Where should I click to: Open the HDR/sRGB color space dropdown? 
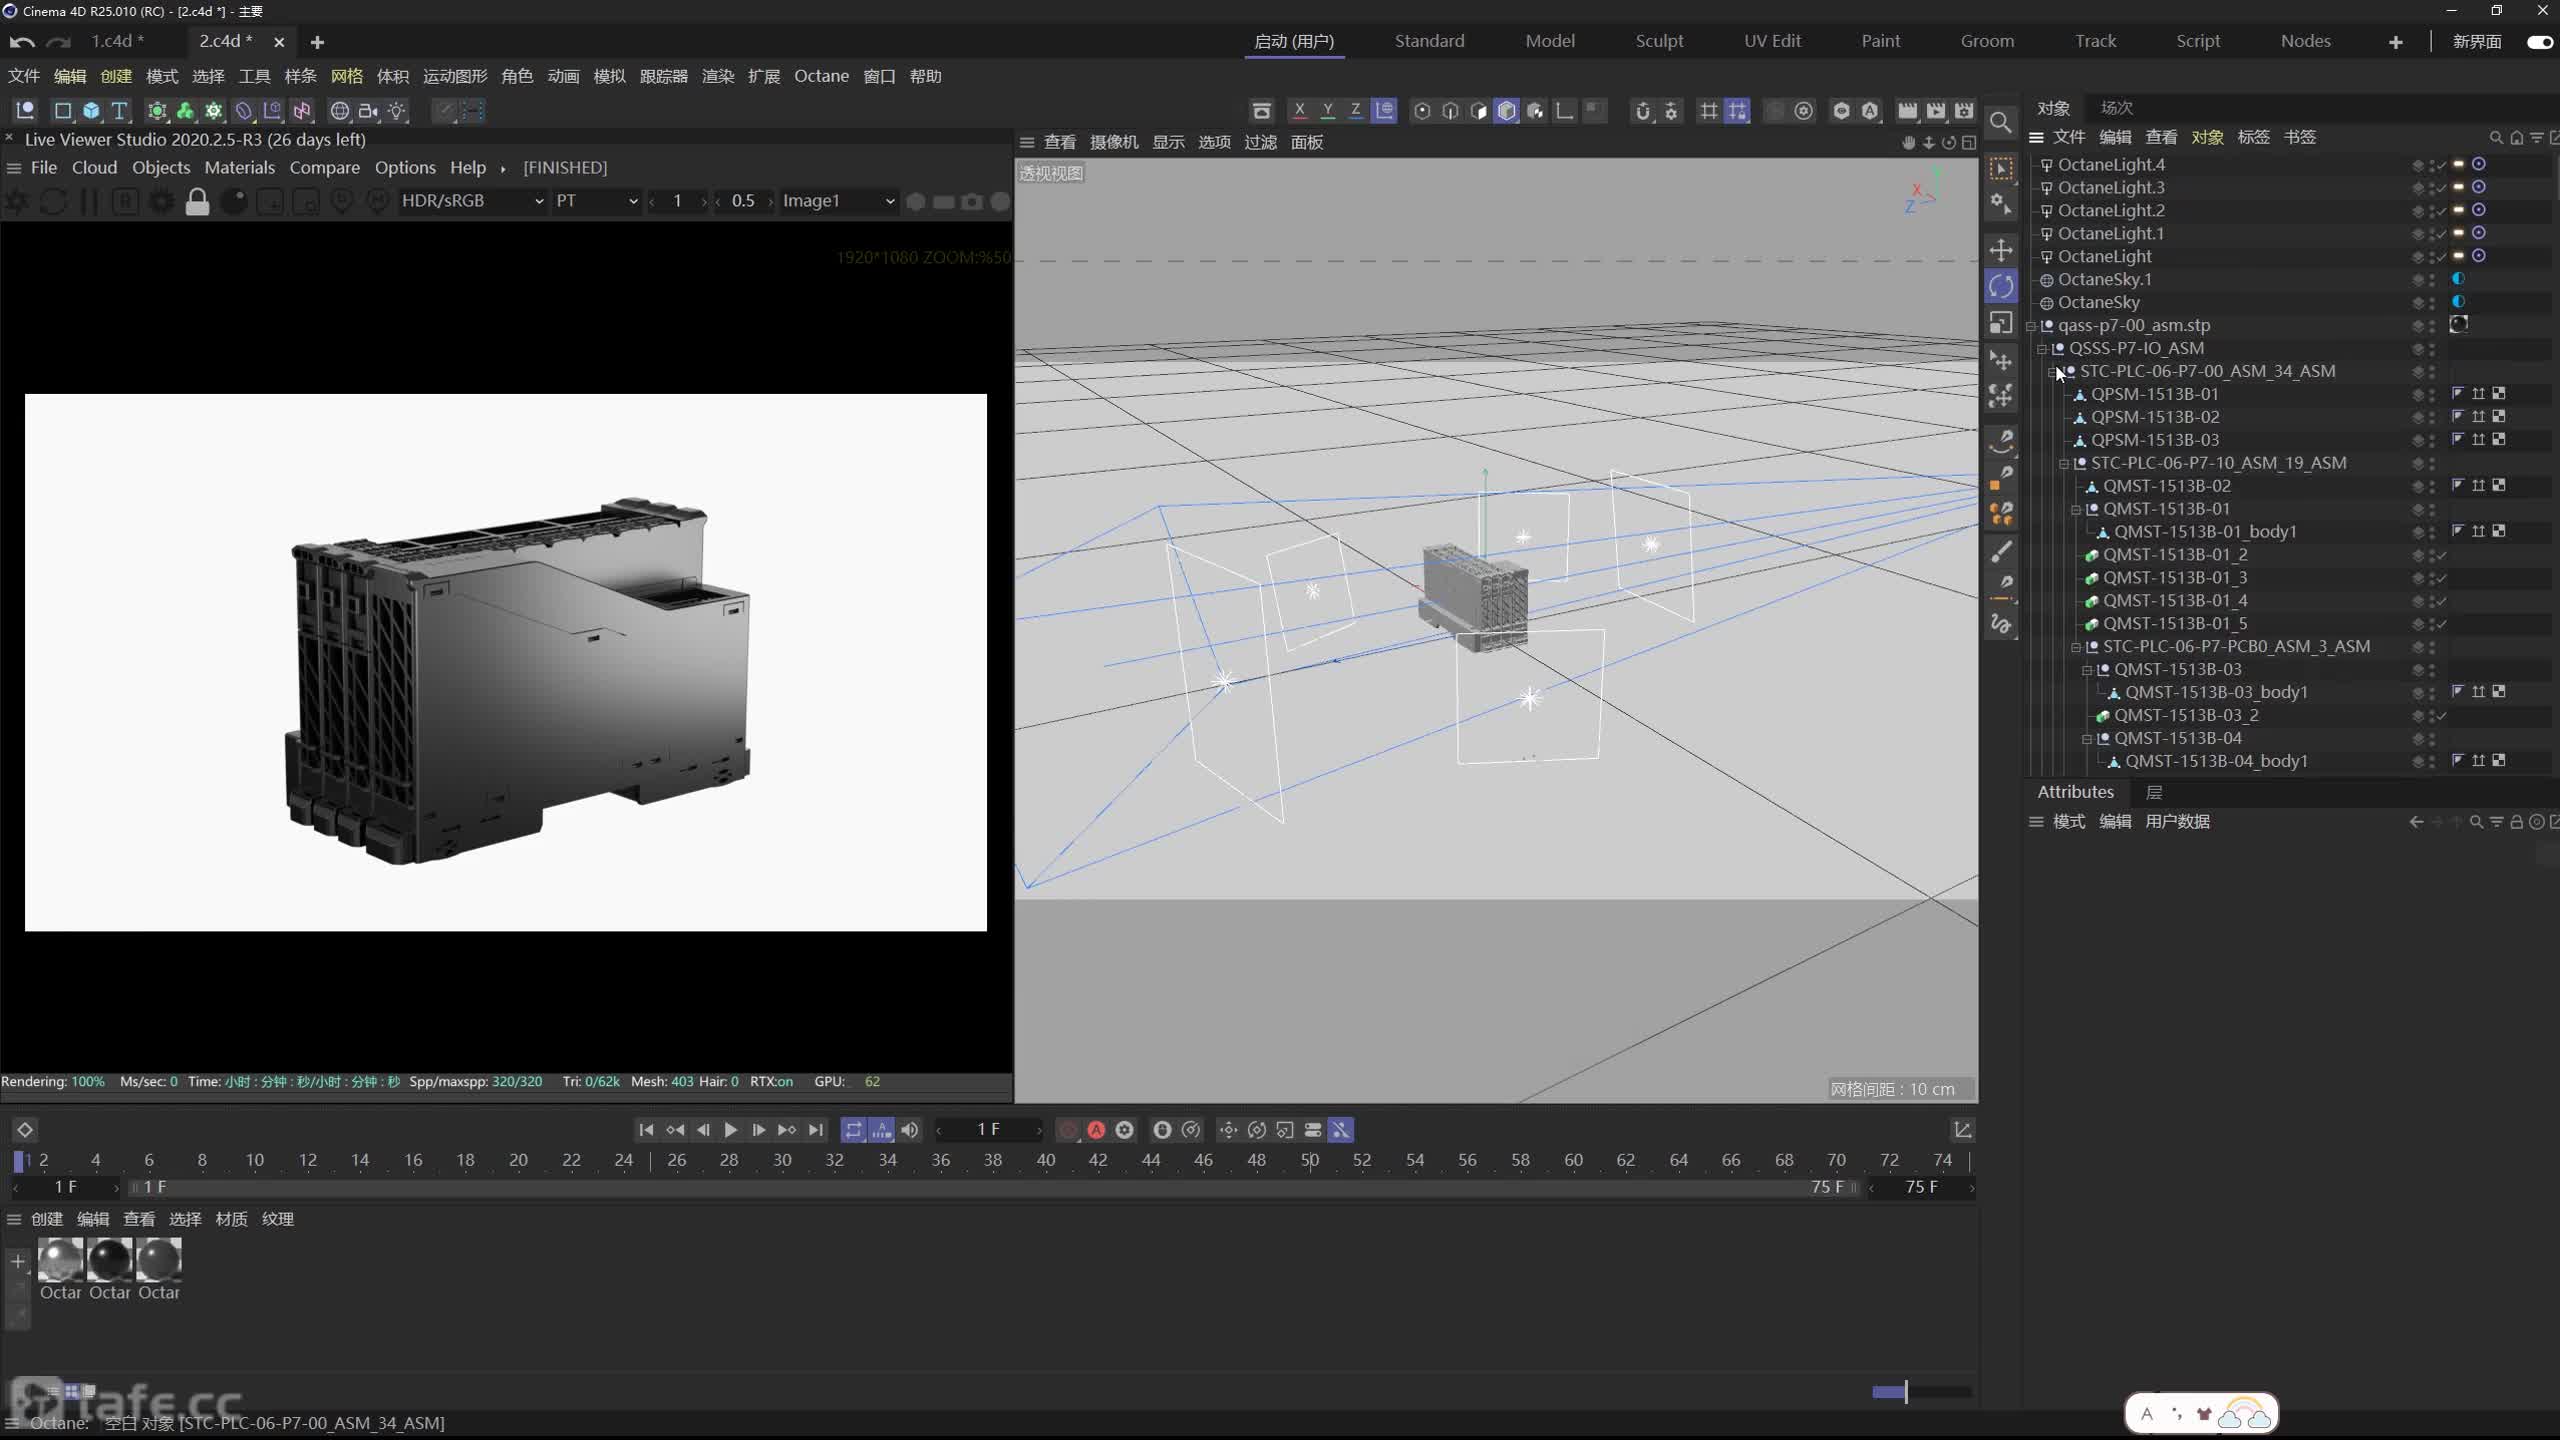(x=472, y=201)
